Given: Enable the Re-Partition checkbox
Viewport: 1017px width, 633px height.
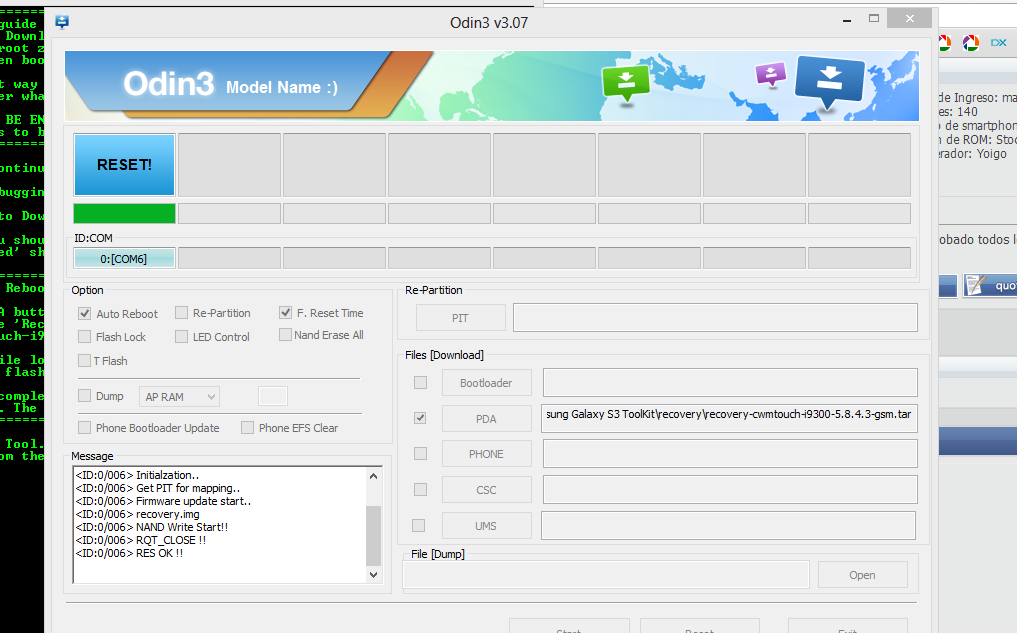Looking at the screenshot, I should click(x=182, y=313).
